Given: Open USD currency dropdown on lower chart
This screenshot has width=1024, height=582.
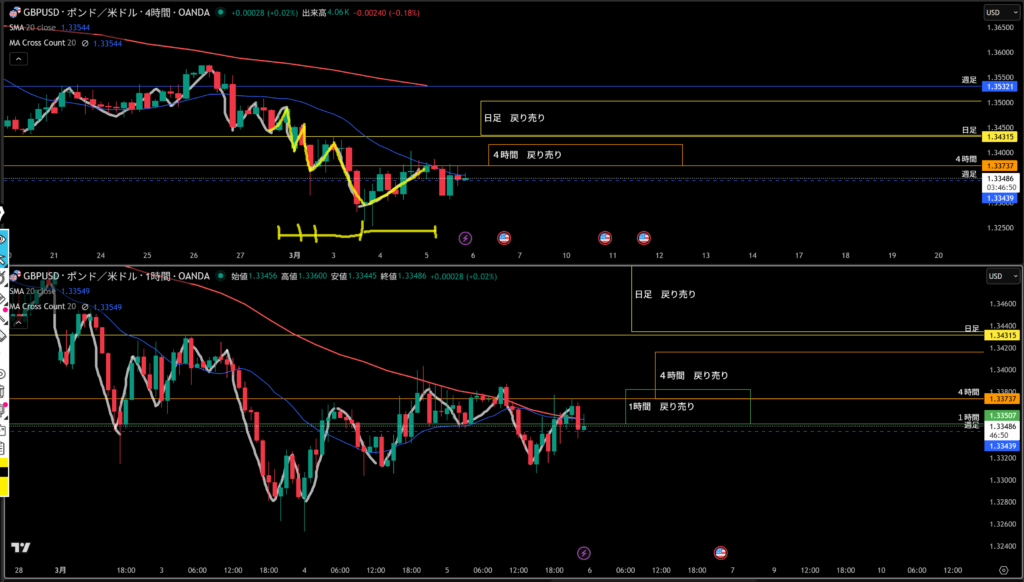Looking at the screenshot, I should [x=994, y=275].
